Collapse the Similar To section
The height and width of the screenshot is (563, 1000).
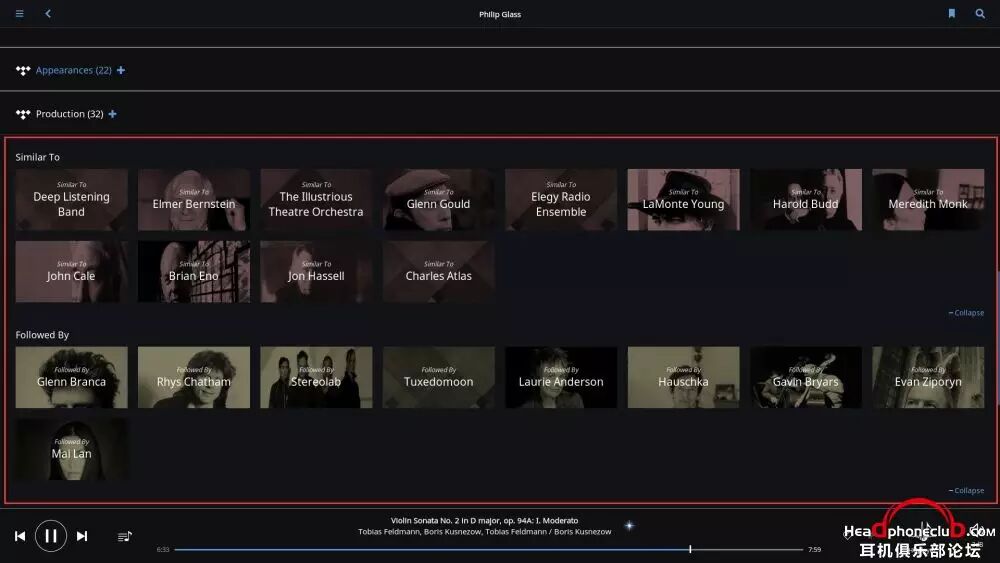(x=966, y=313)
